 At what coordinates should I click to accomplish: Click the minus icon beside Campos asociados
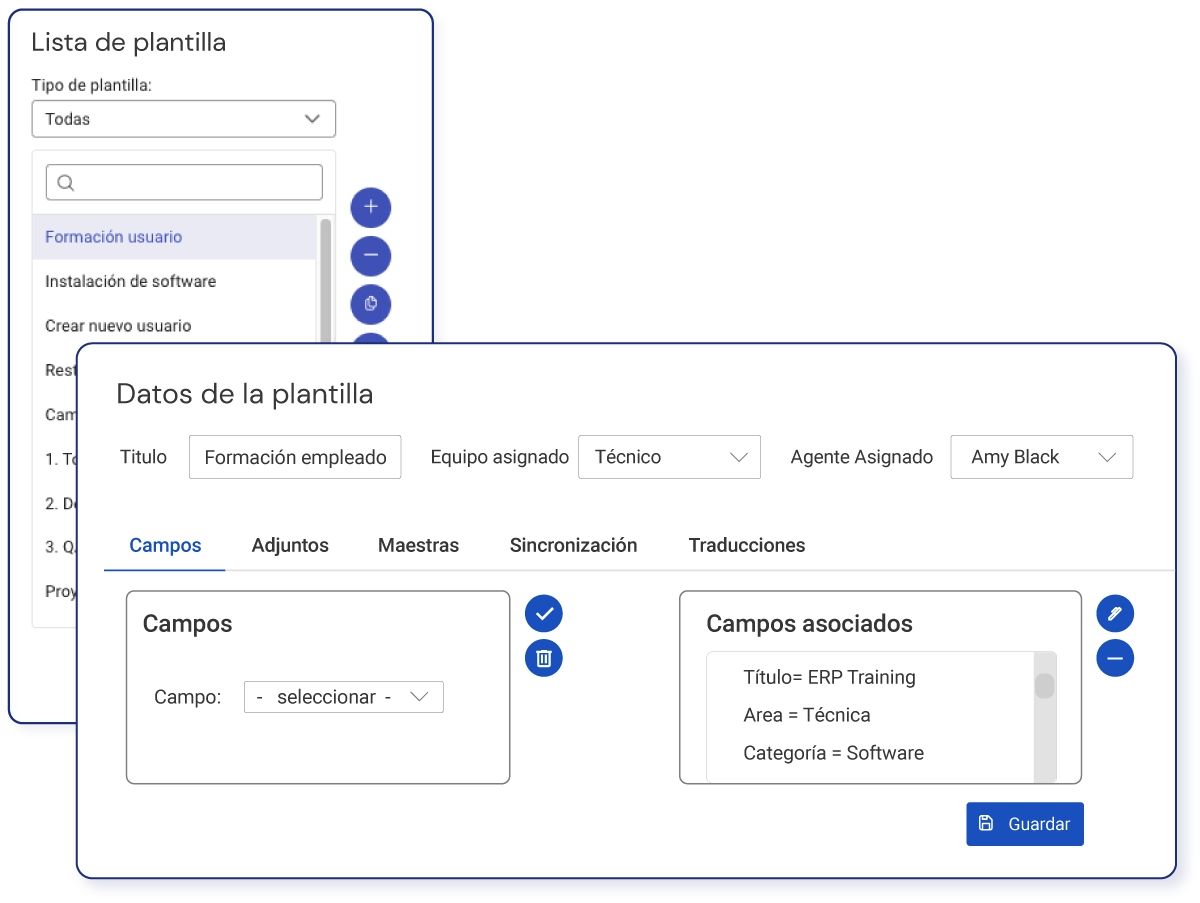(1115, 658)
